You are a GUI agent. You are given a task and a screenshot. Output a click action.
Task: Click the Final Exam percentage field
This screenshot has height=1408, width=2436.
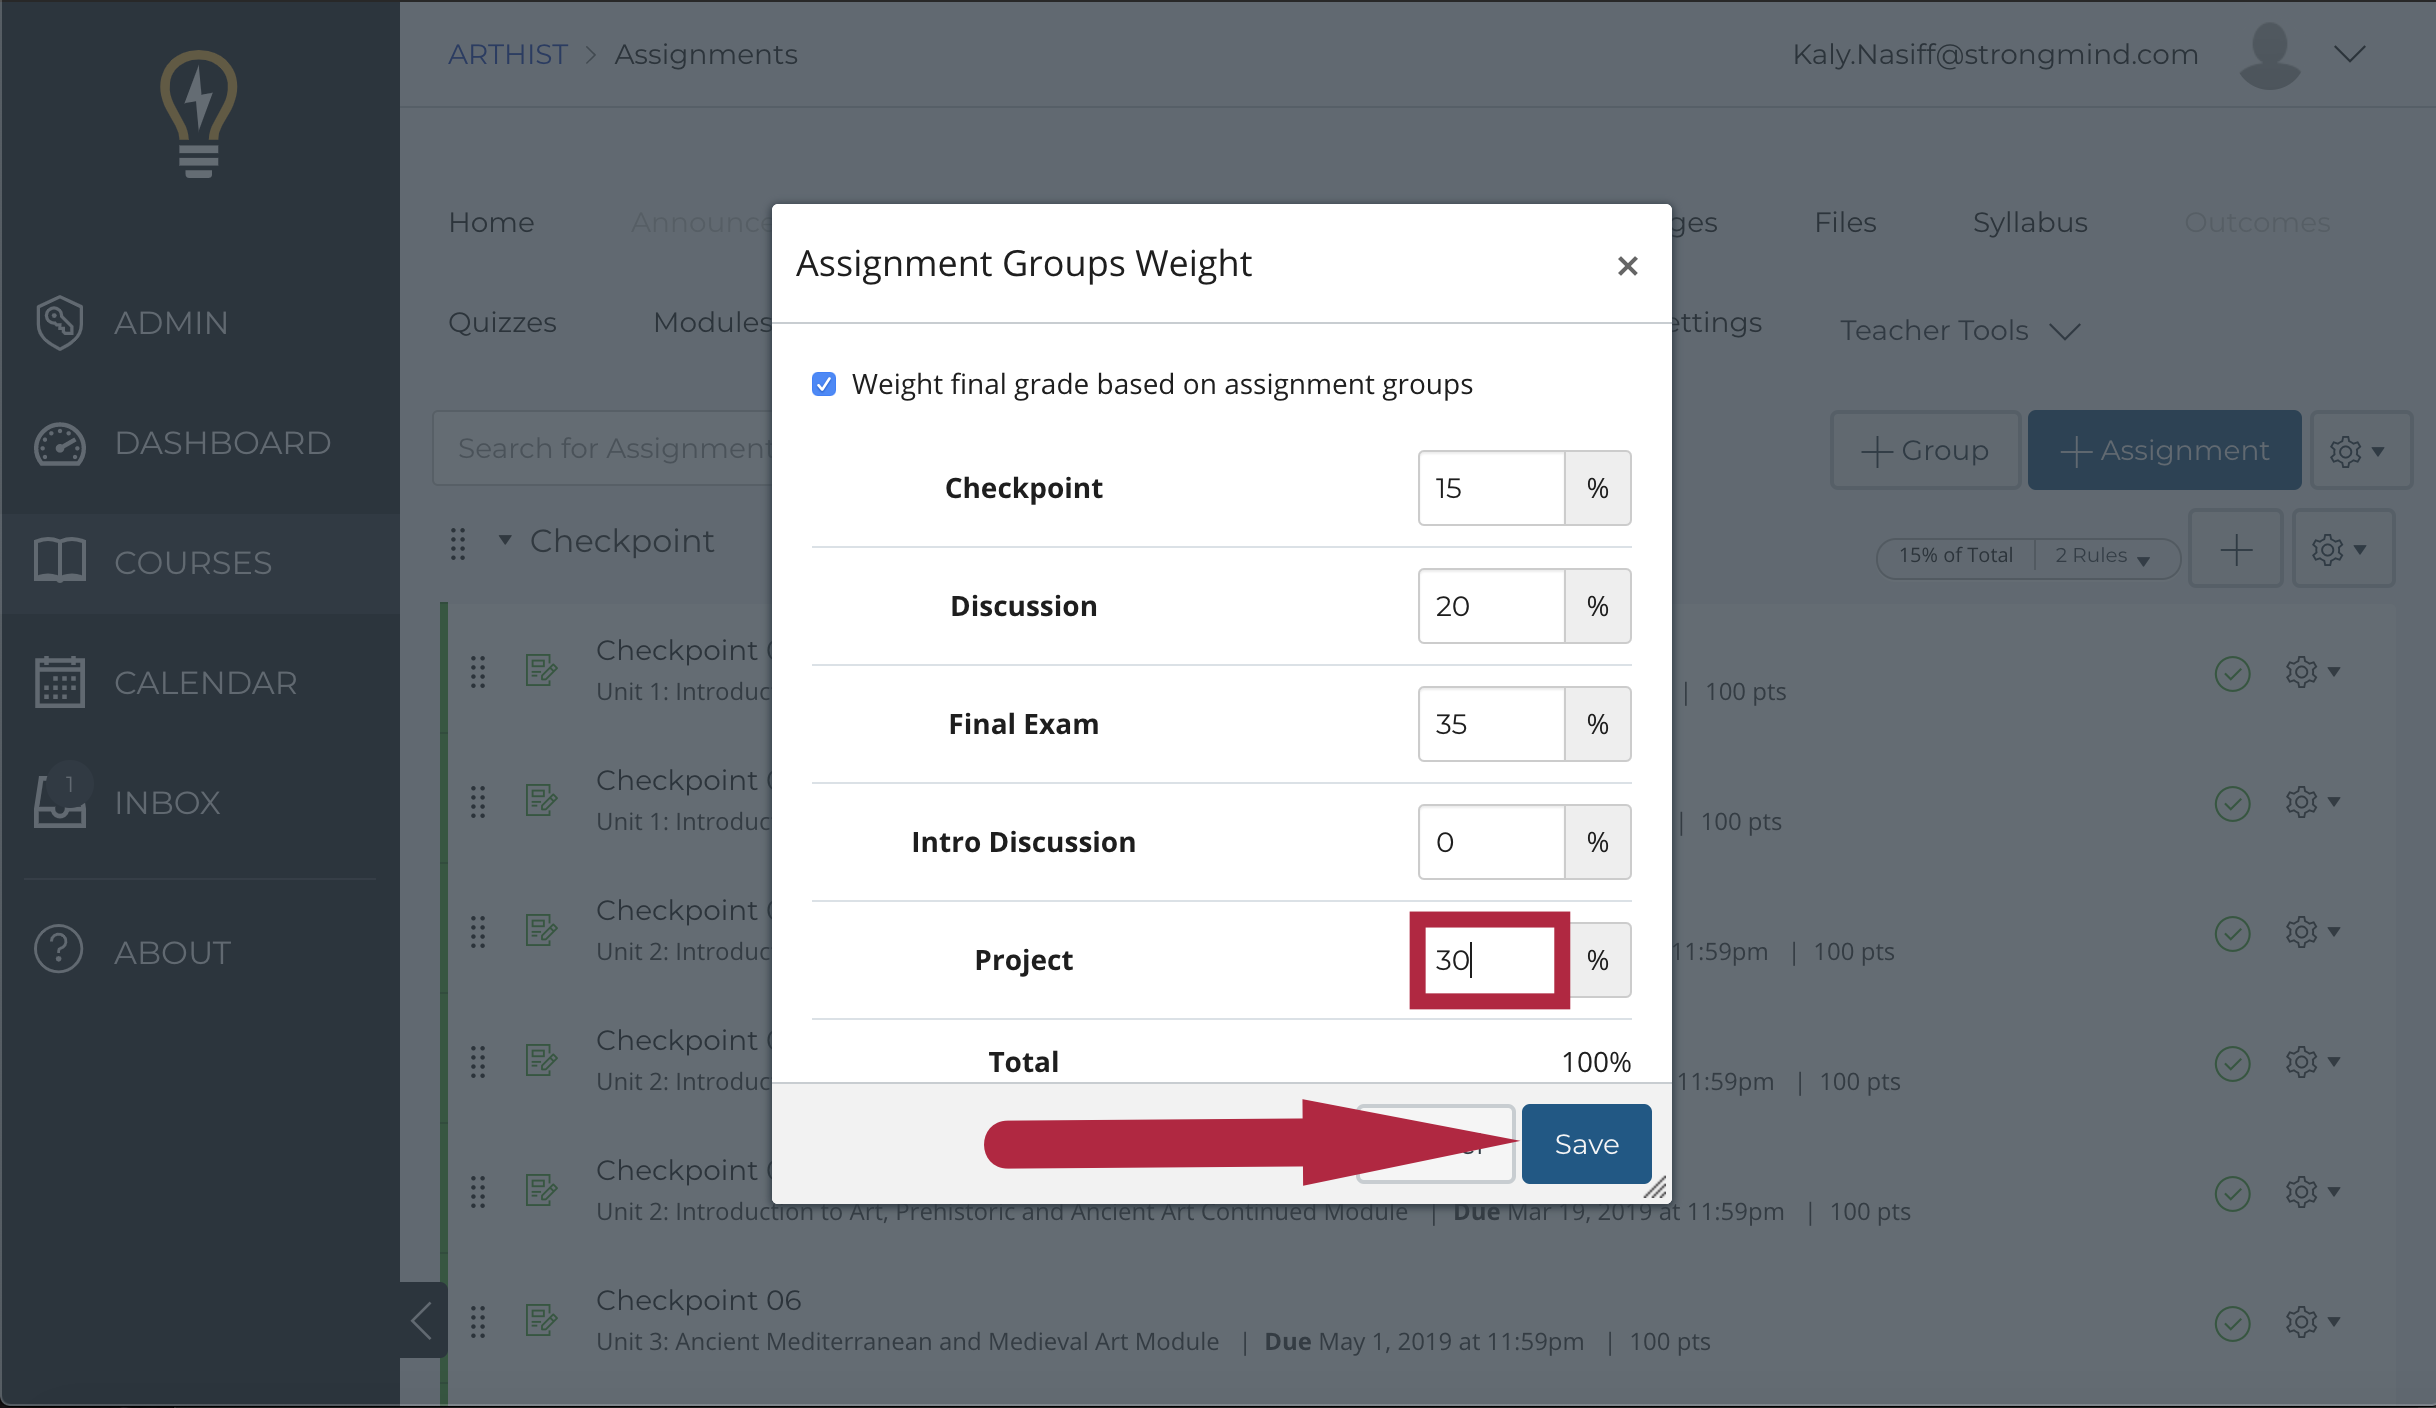pos(1490,724)
